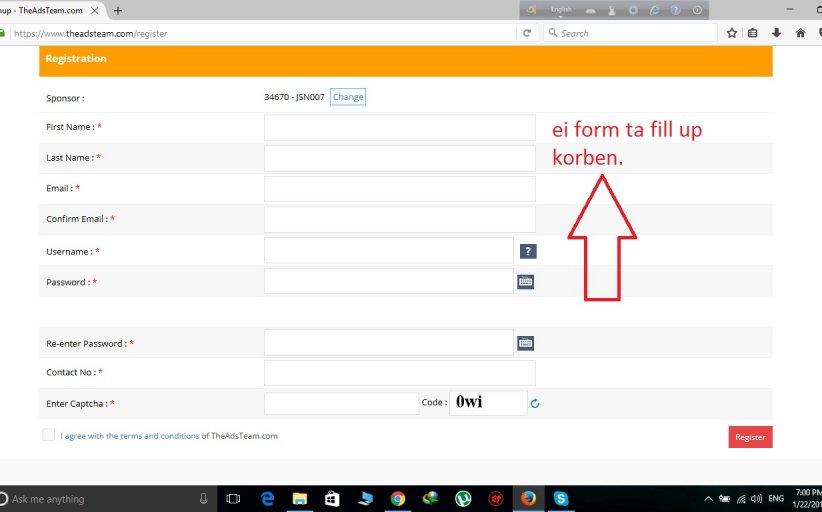The image size is (822, 512).
Task: Switch to the TheAdsTeam.com browser tab
Action: tap(45, 10)
